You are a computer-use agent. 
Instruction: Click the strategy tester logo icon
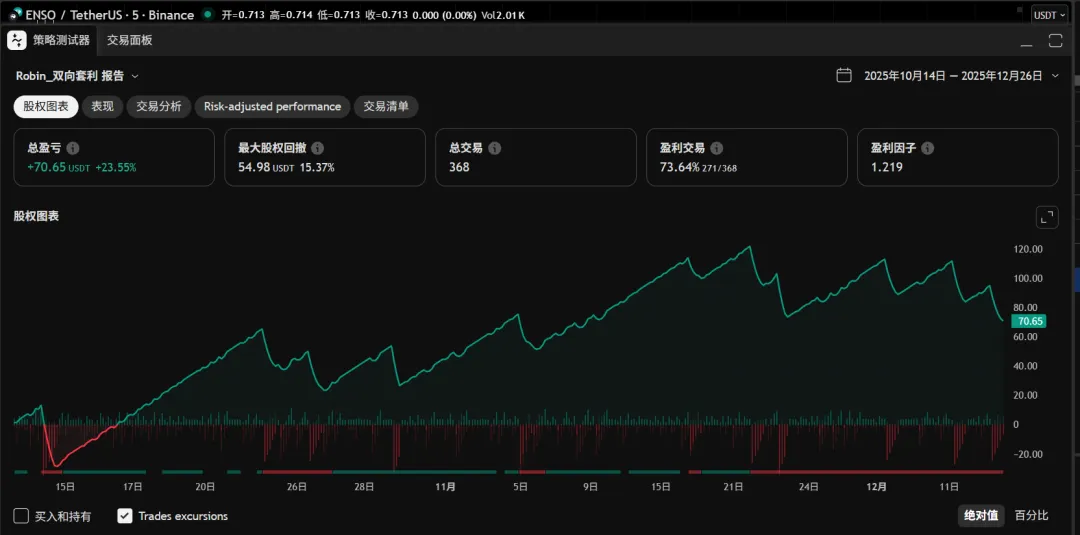[18, 40]
